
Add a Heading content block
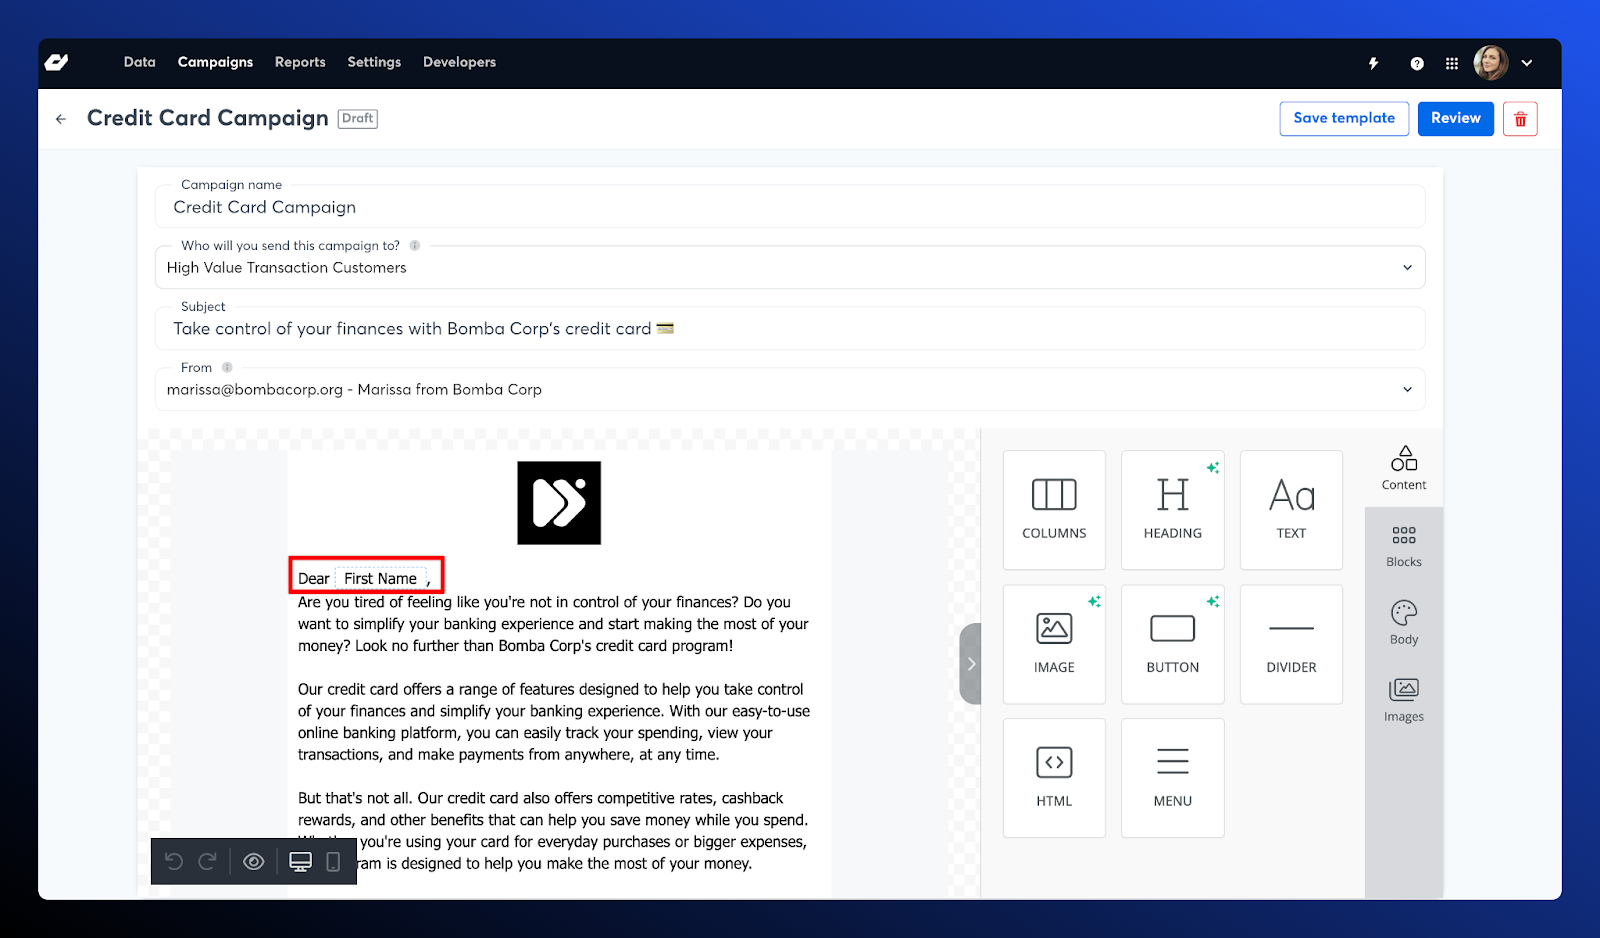click(x=1173, y=510)
